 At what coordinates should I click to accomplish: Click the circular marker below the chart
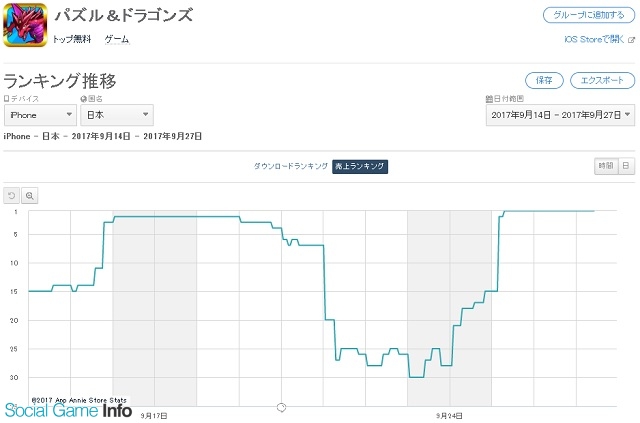click(281, 407)
